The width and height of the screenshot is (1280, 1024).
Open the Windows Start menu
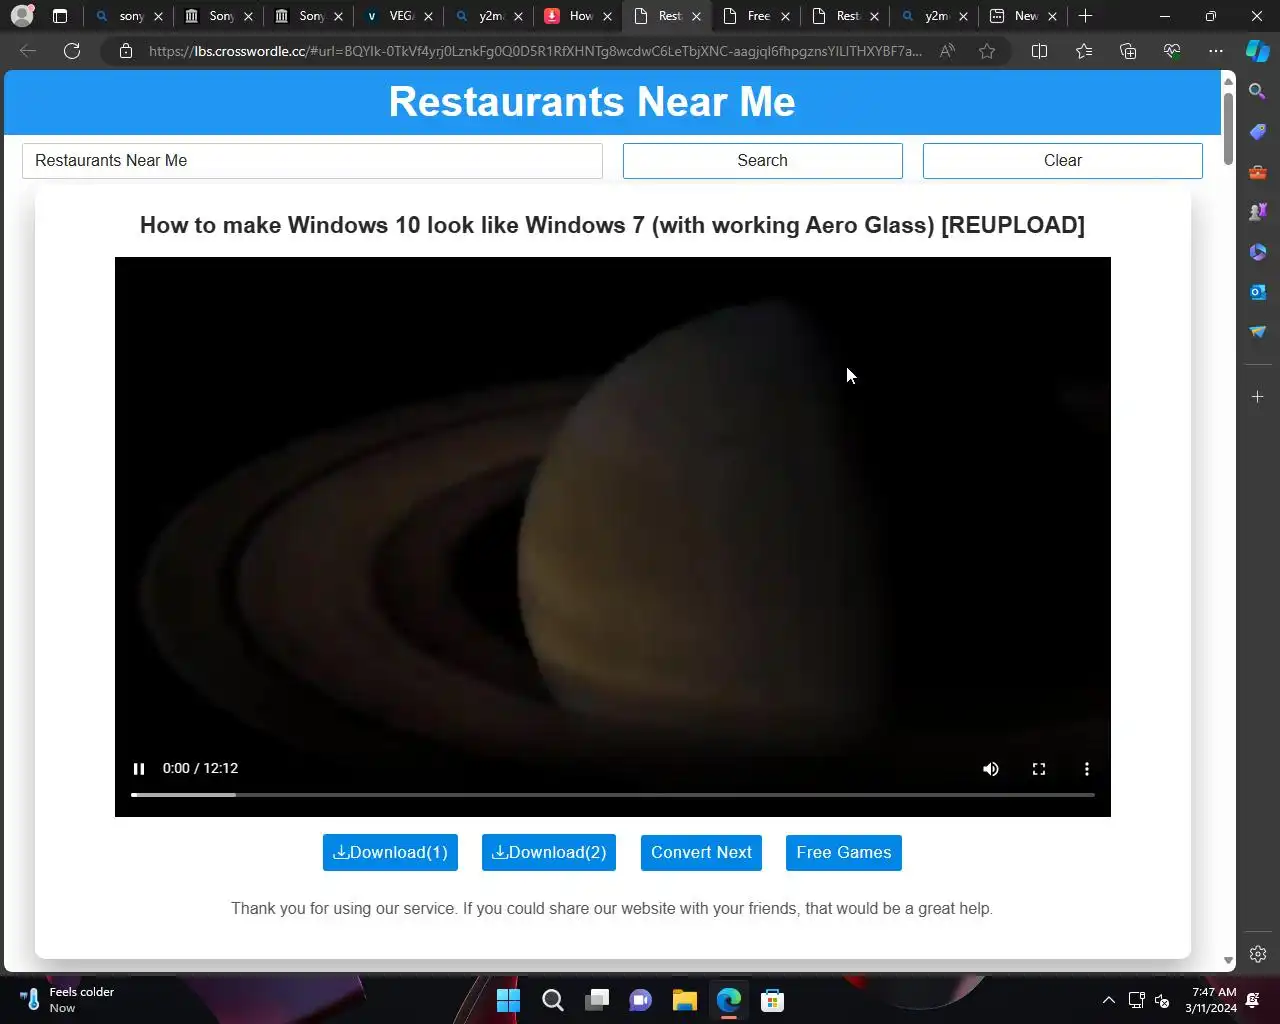point(508,1000)
